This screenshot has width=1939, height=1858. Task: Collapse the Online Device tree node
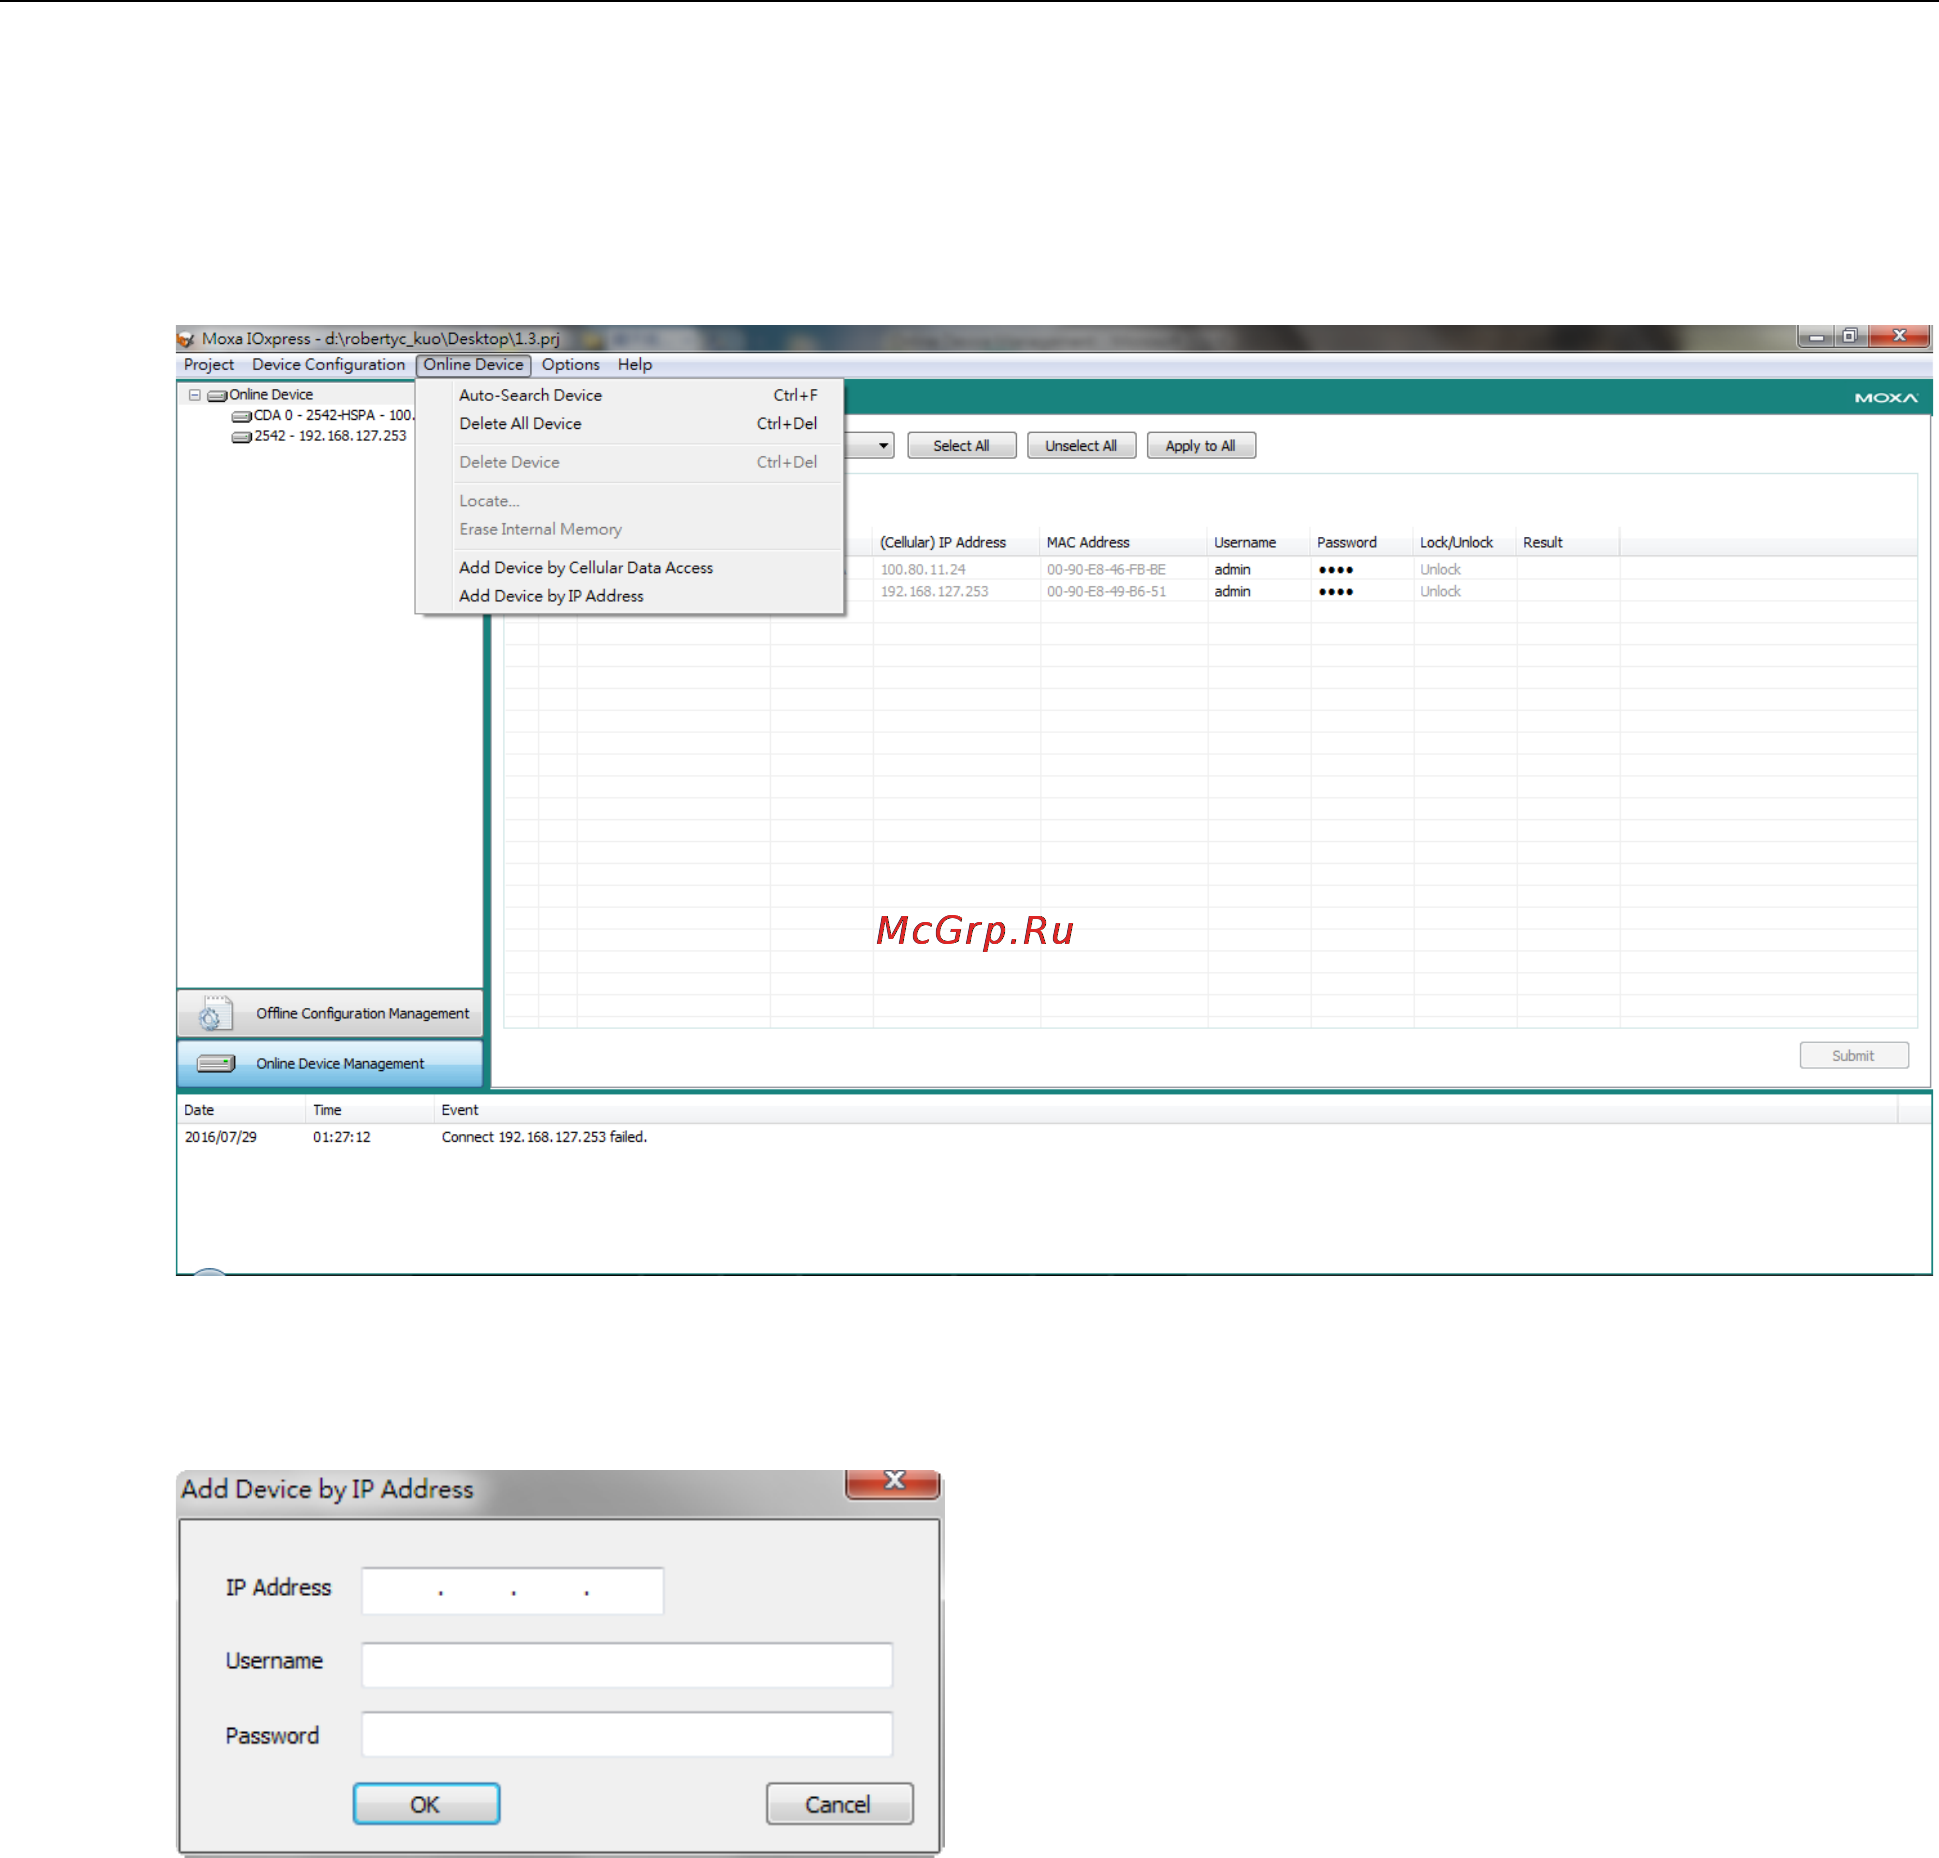[x=195, y=395]
